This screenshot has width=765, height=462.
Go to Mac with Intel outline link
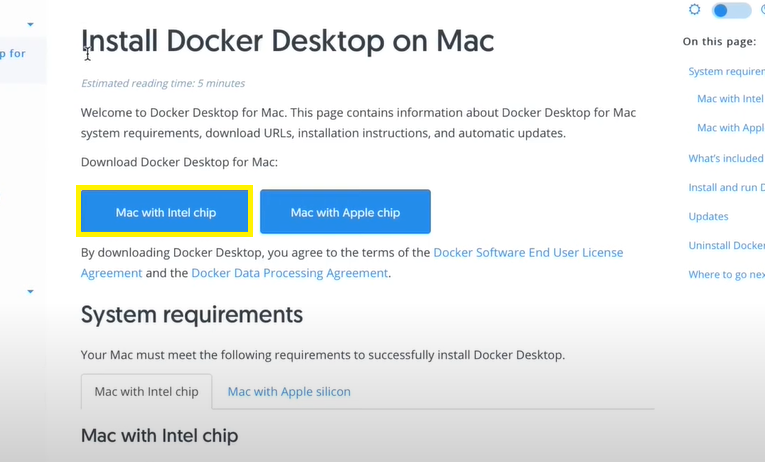click(730, 99)
